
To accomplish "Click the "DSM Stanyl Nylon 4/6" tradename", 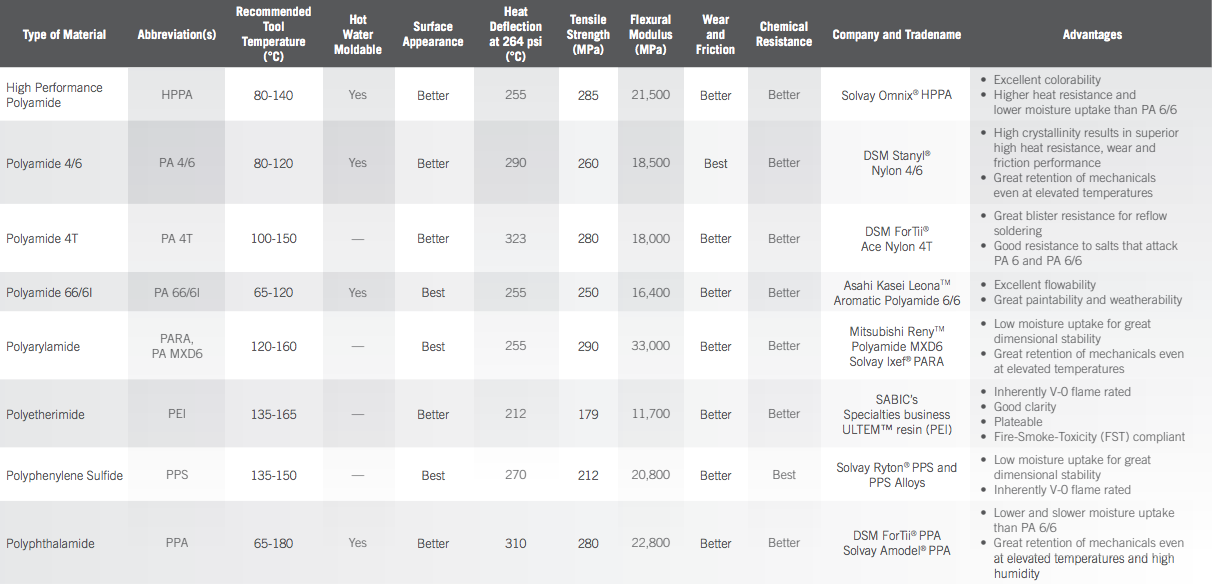I will click(896, 163).
